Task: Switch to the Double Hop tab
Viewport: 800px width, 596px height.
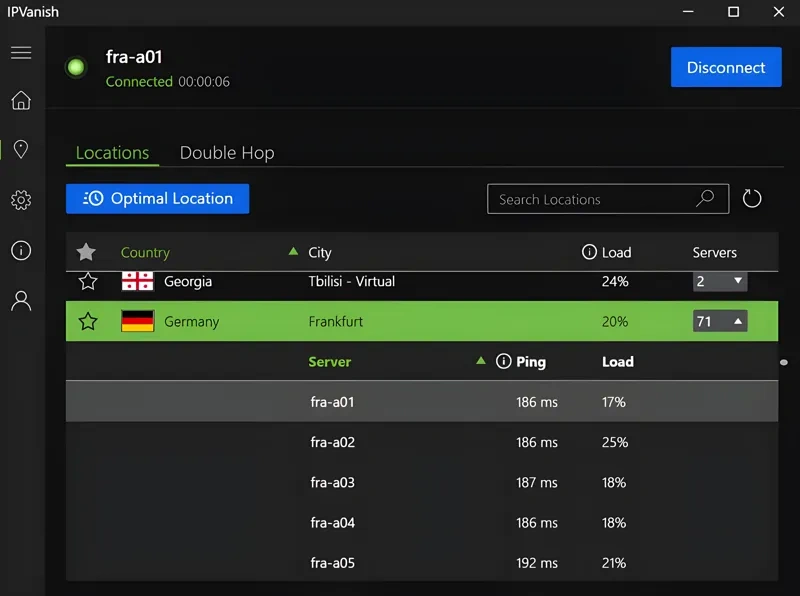Action: pyautogui.click(x=227, y=153)
